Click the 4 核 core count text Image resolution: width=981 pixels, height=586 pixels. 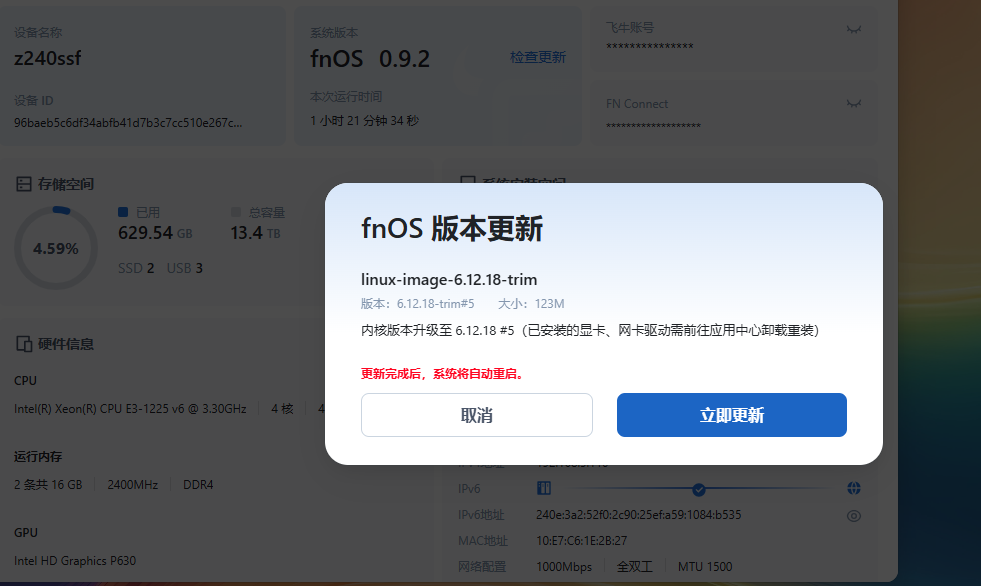(282, 409)
